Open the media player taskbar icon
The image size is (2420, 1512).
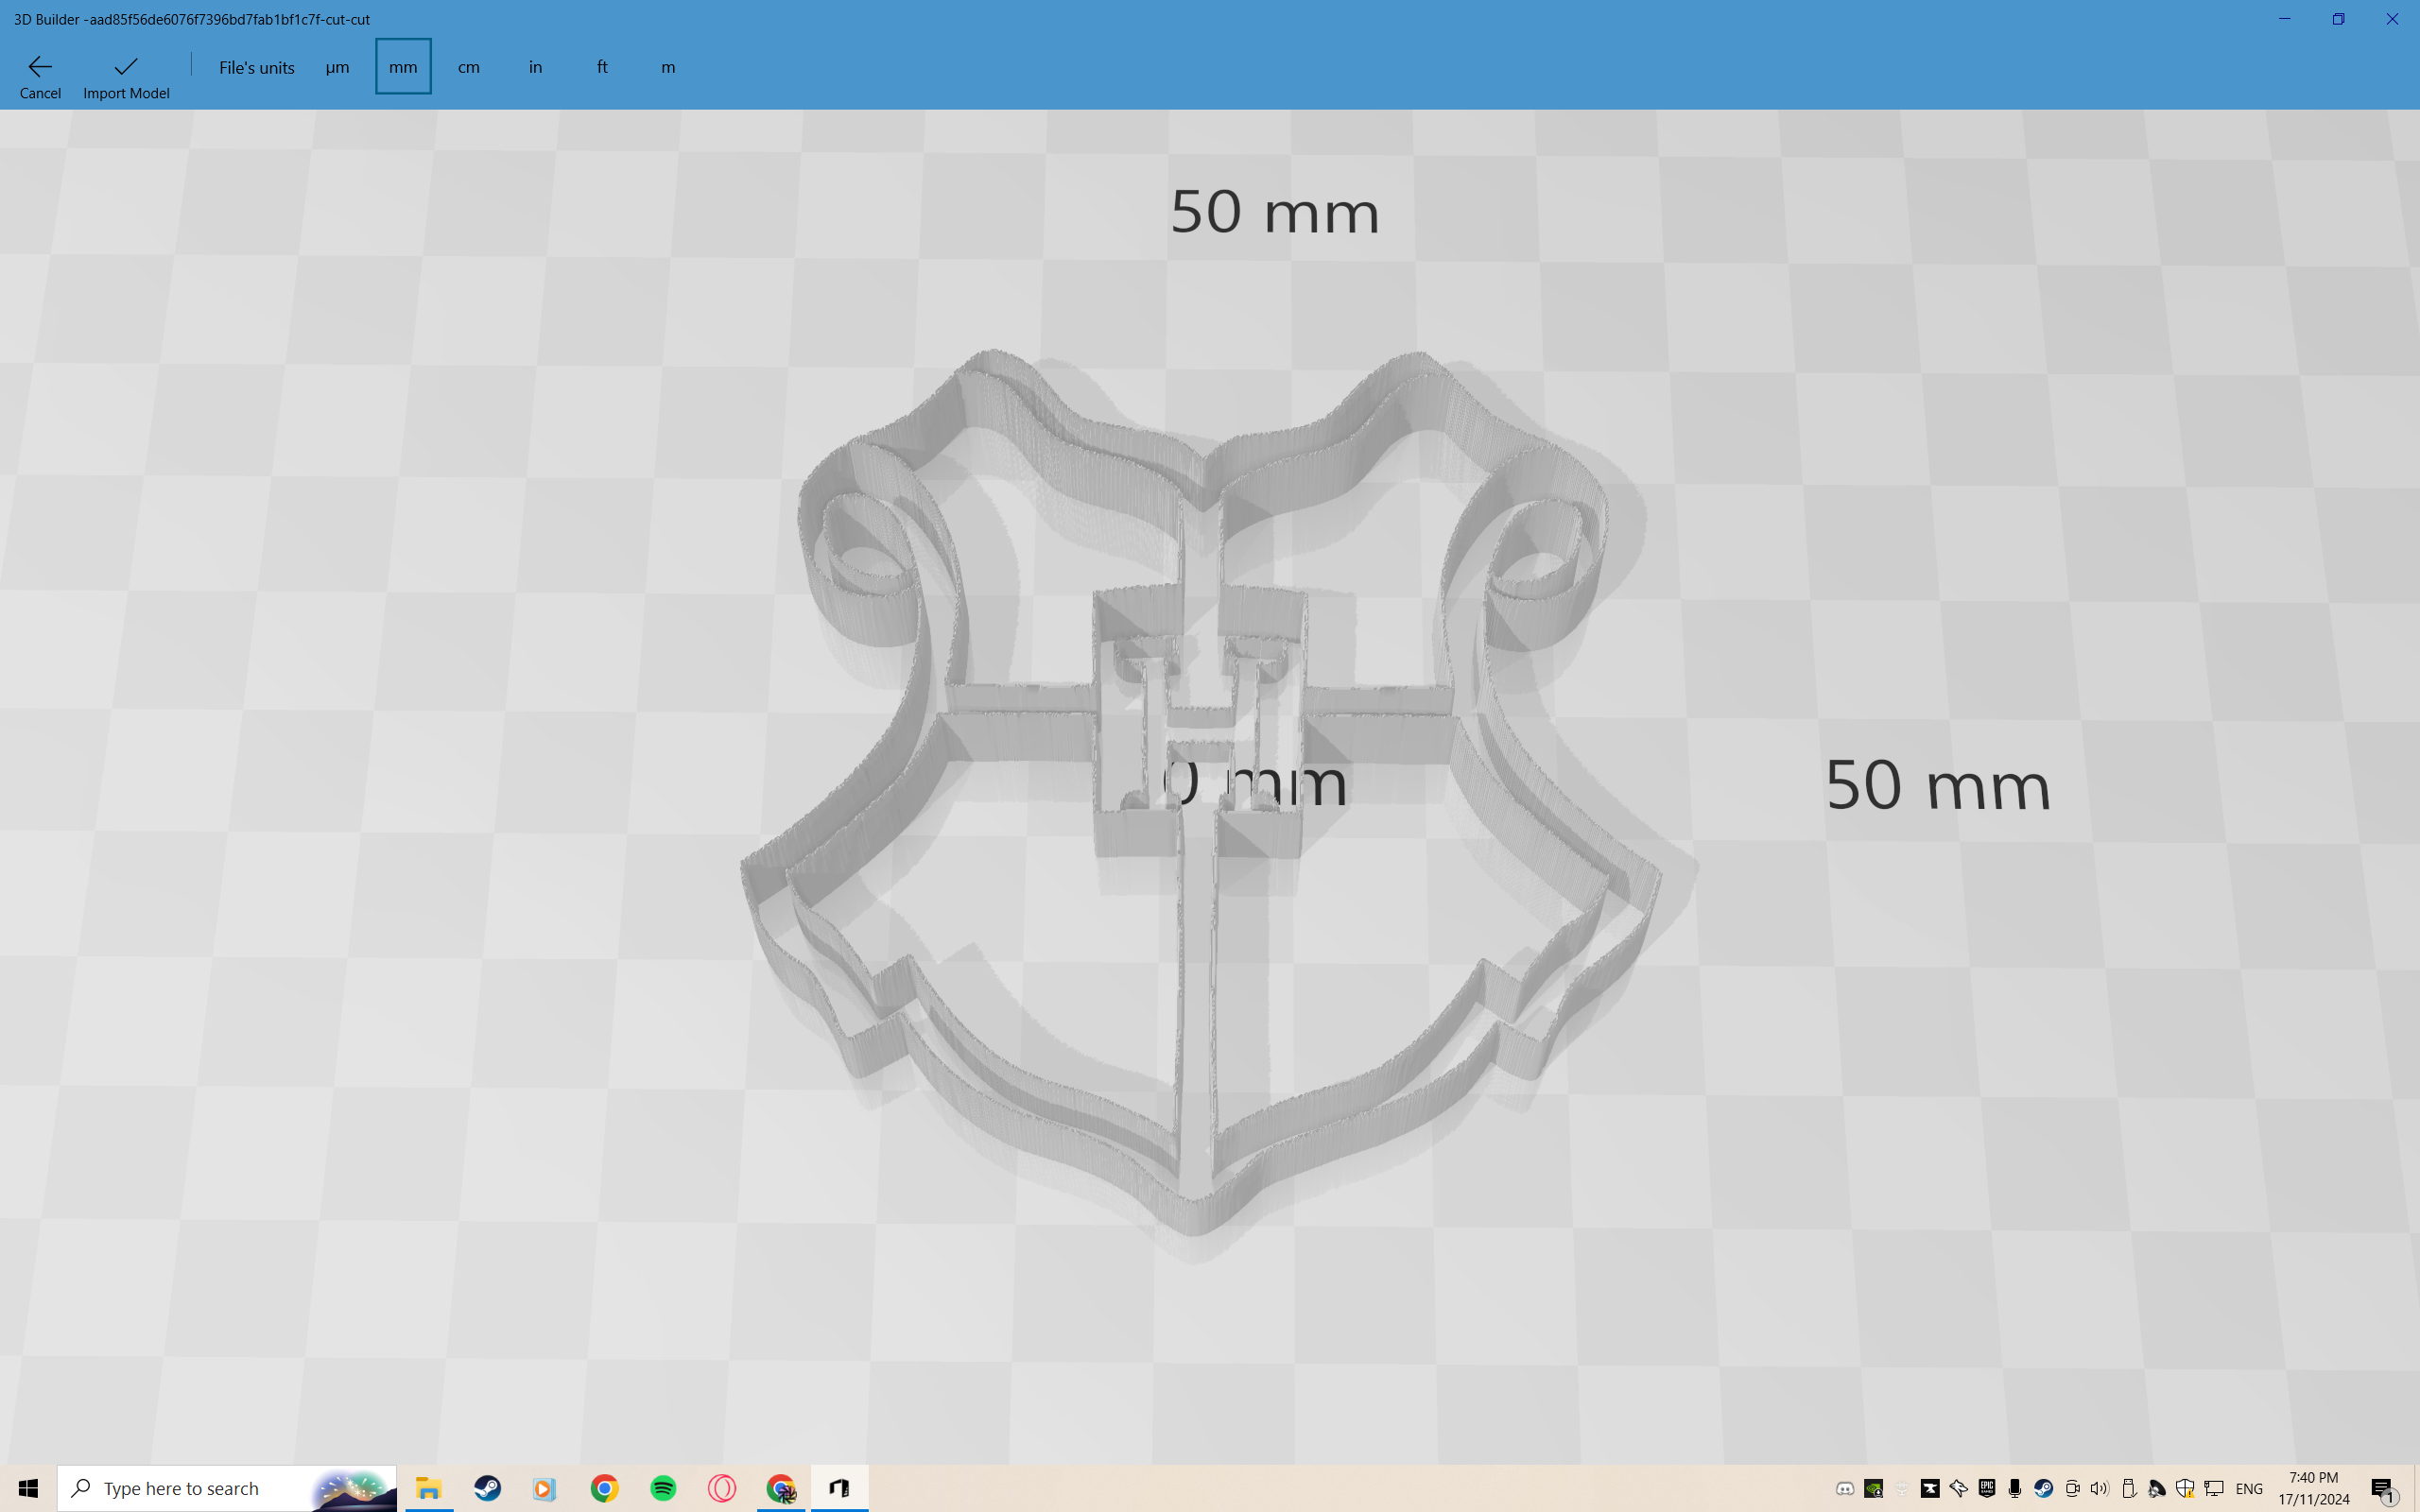(x=545, y=1489)
